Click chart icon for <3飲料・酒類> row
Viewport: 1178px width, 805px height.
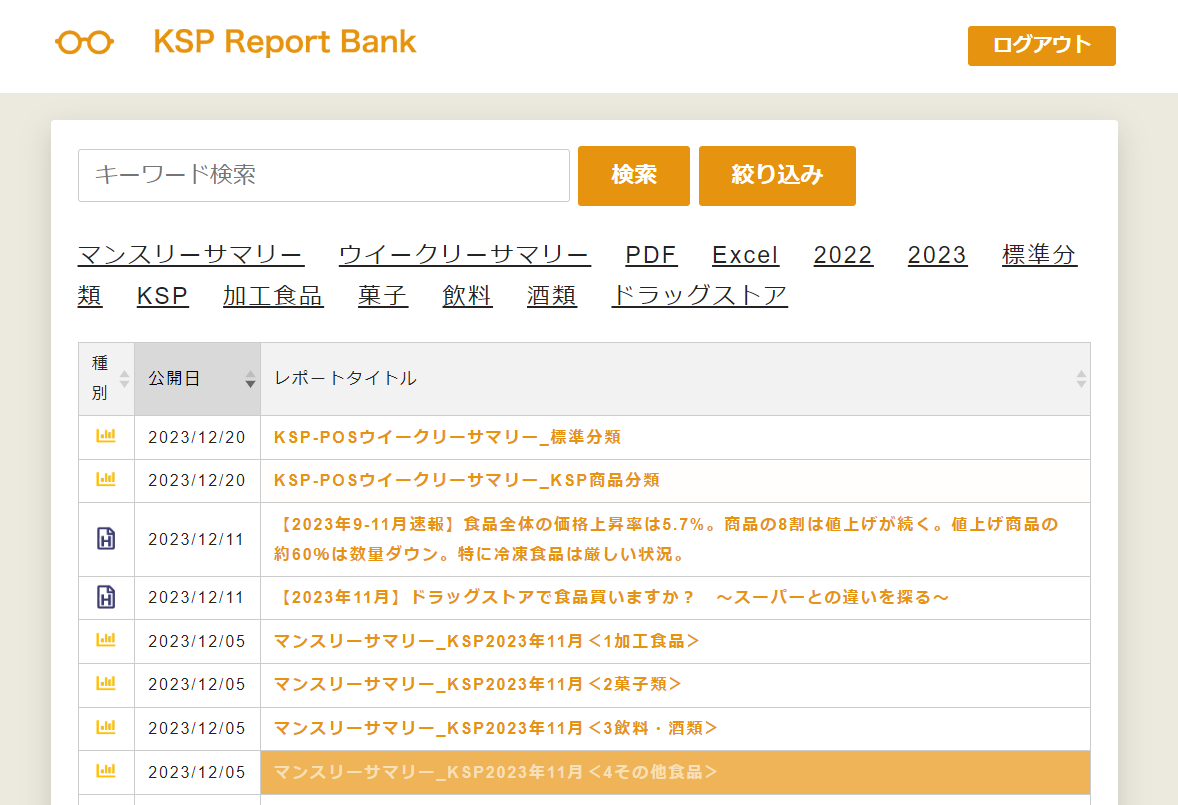click(106, 727)
